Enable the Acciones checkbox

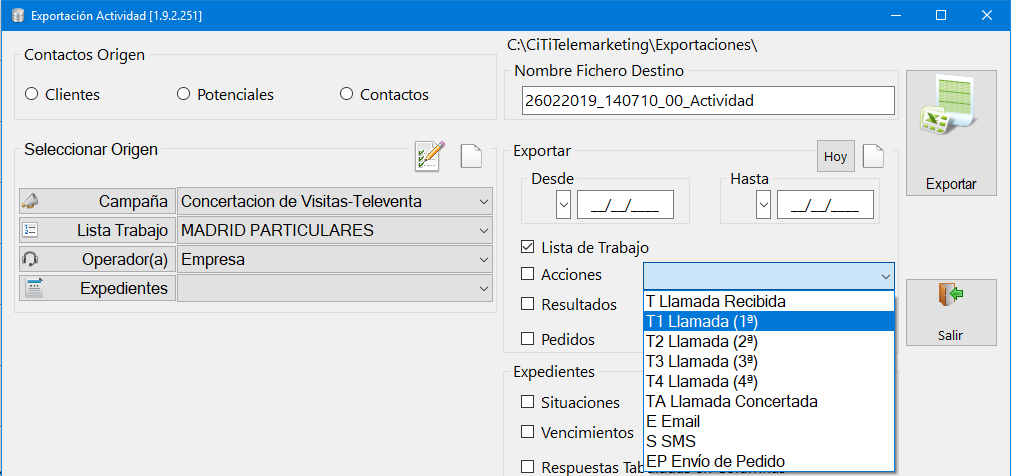[x=527, y=274]
